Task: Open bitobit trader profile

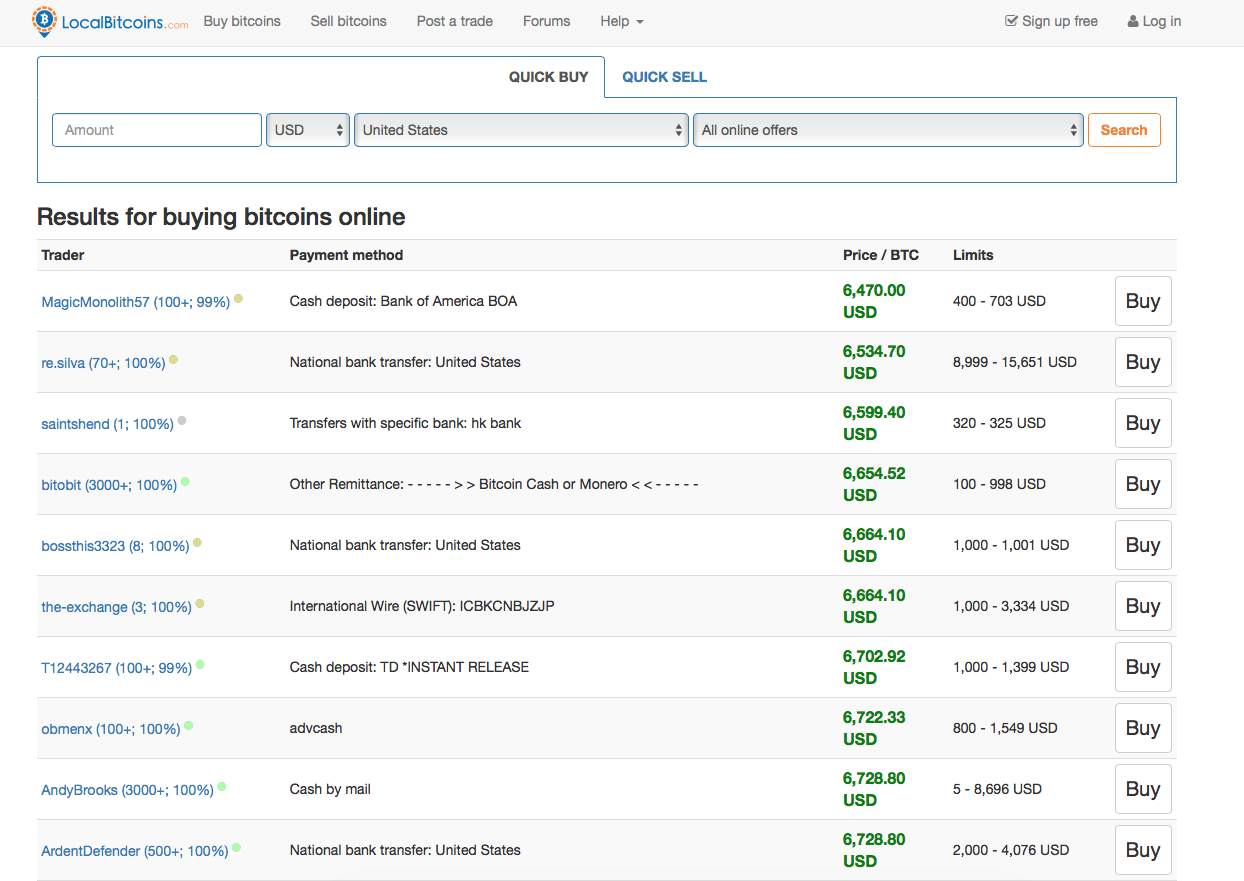Action: (109, 485)
